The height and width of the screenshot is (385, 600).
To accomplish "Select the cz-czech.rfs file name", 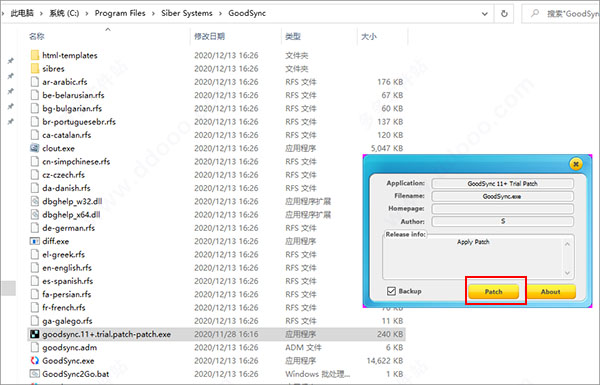I will click(x=64, y=175).
